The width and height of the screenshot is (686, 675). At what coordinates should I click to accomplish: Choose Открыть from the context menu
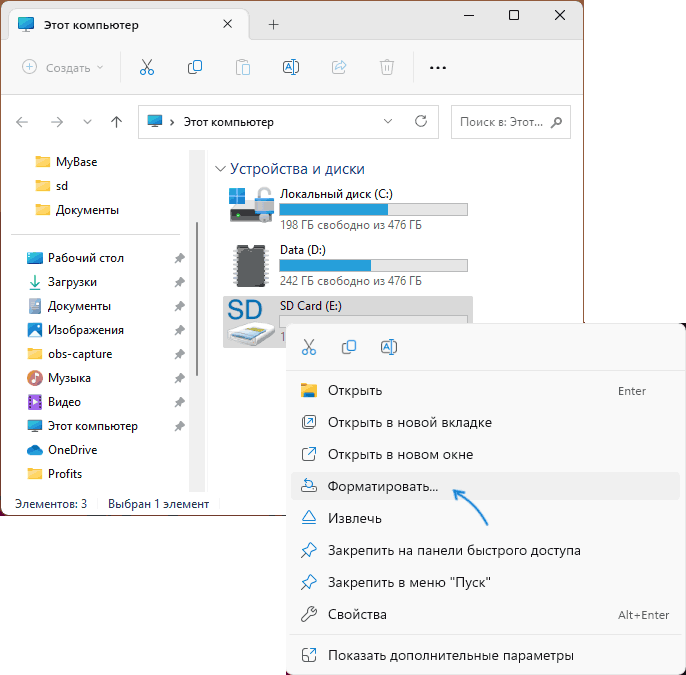[485, 391]
